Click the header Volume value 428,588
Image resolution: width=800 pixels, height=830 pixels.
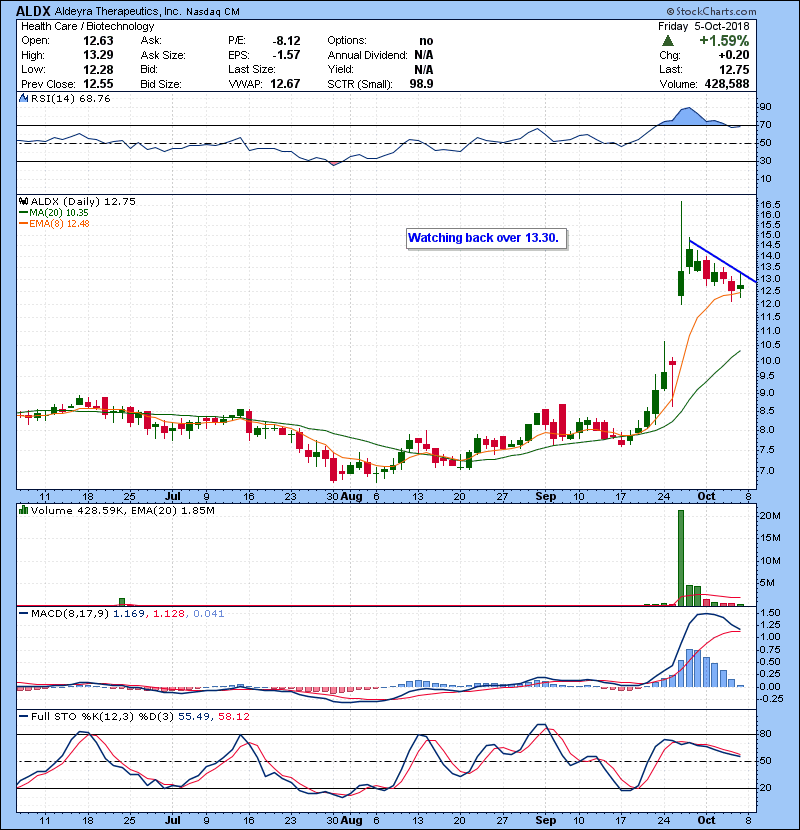click(727, 84)
